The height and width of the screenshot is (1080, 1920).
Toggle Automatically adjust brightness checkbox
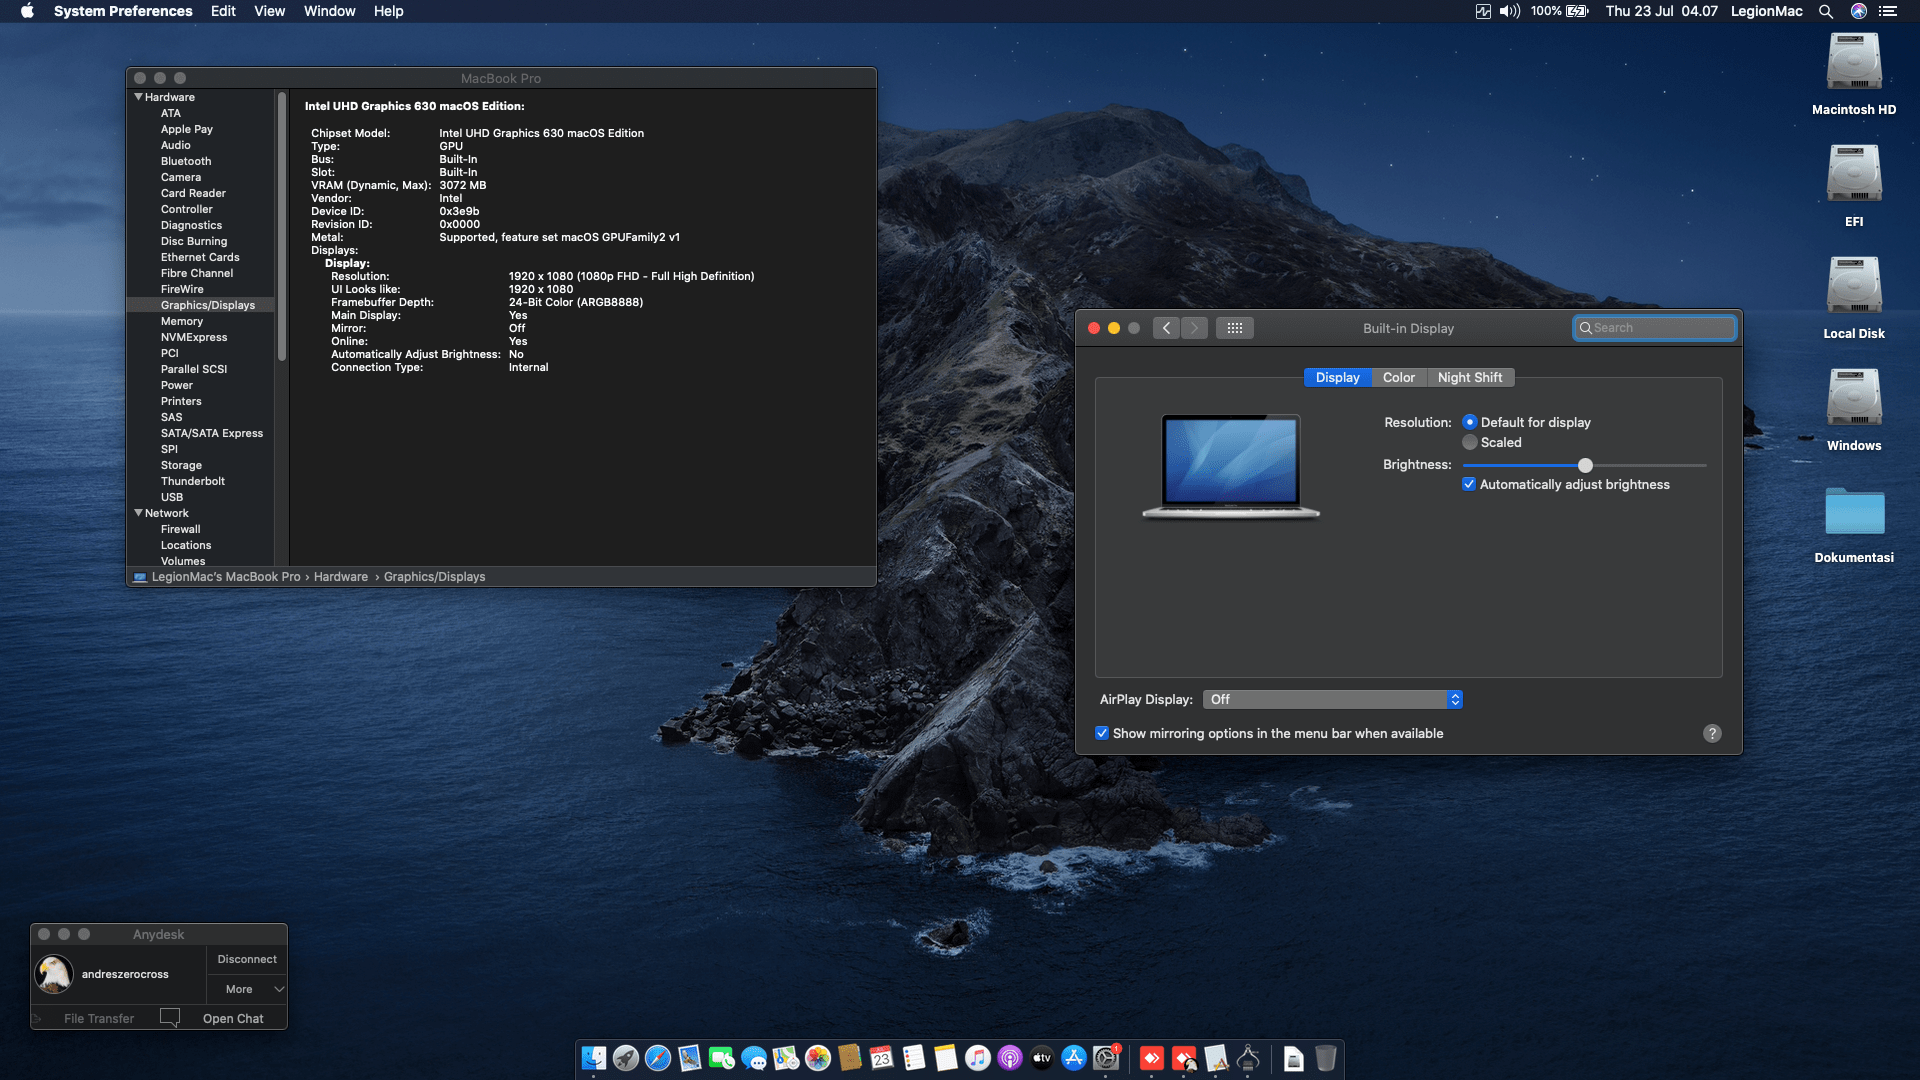tap(1469, 484)
